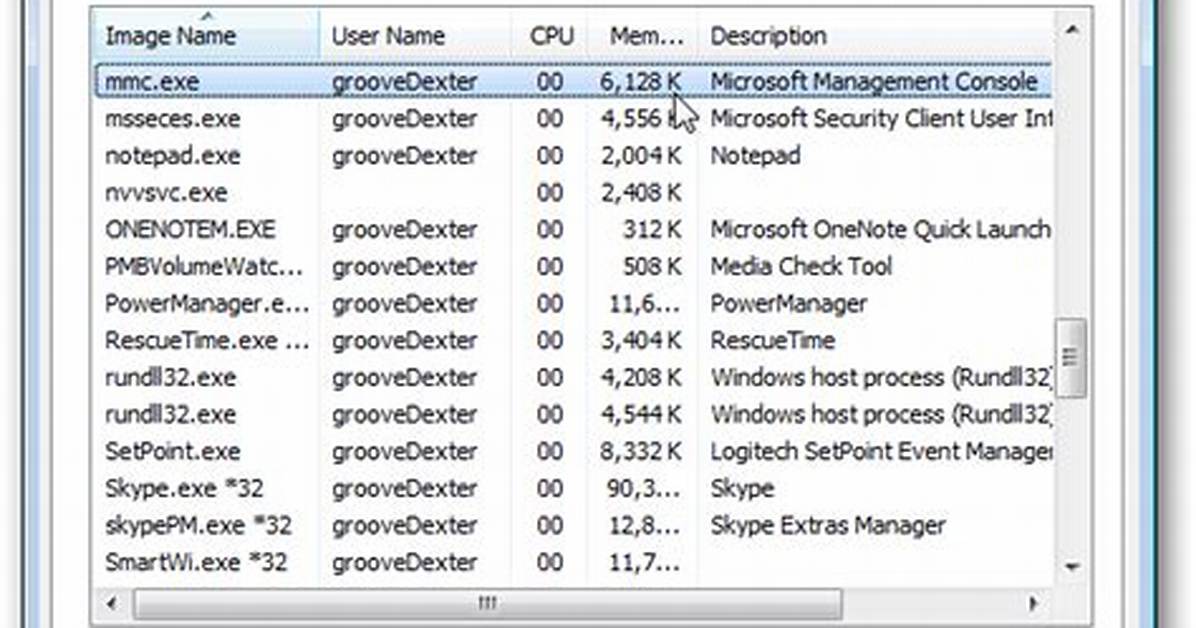
Task: Click the 3,404 K memory value
Action: click(641, 340)
